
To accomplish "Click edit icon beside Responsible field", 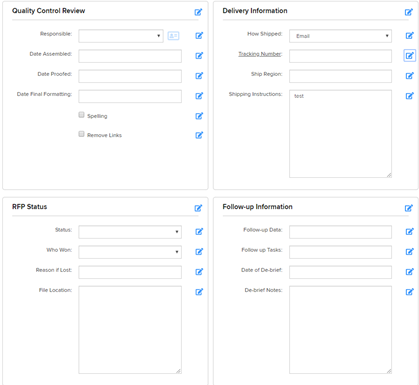I will coord(199,36).
